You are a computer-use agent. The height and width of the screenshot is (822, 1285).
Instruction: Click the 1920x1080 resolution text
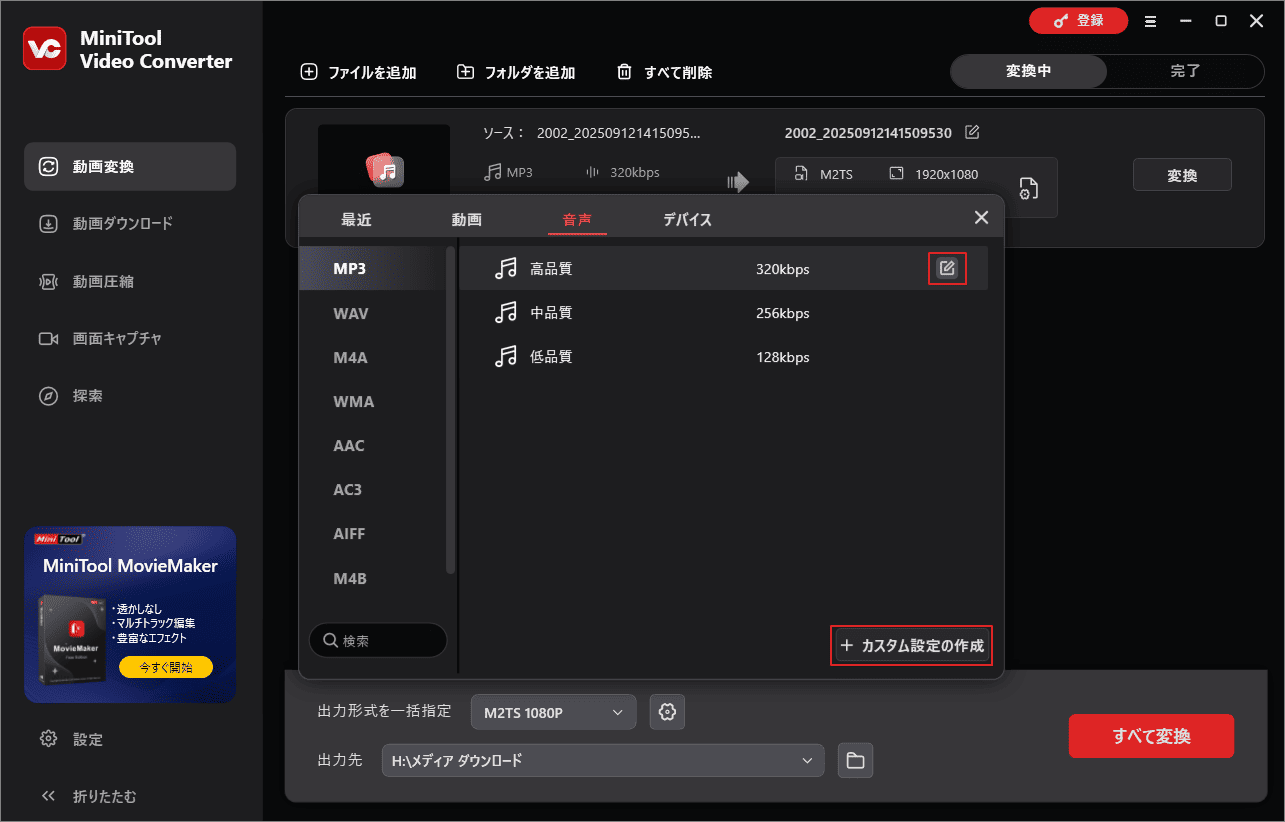946,174
